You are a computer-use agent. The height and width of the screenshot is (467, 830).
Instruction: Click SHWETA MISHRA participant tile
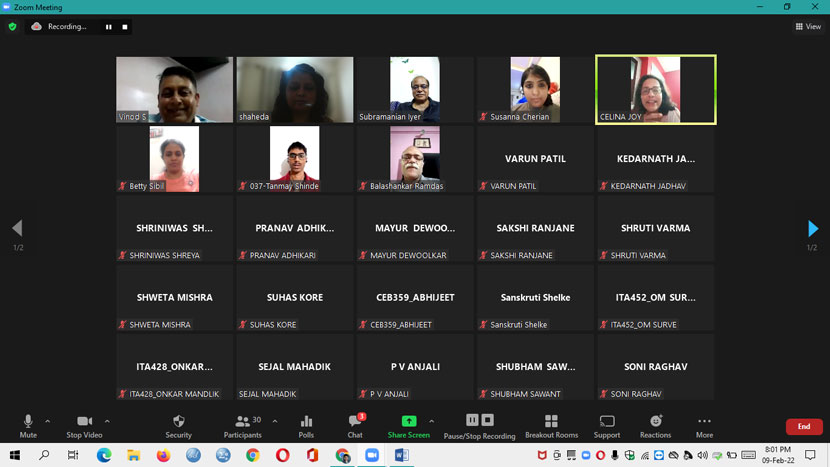click(174, 298)
